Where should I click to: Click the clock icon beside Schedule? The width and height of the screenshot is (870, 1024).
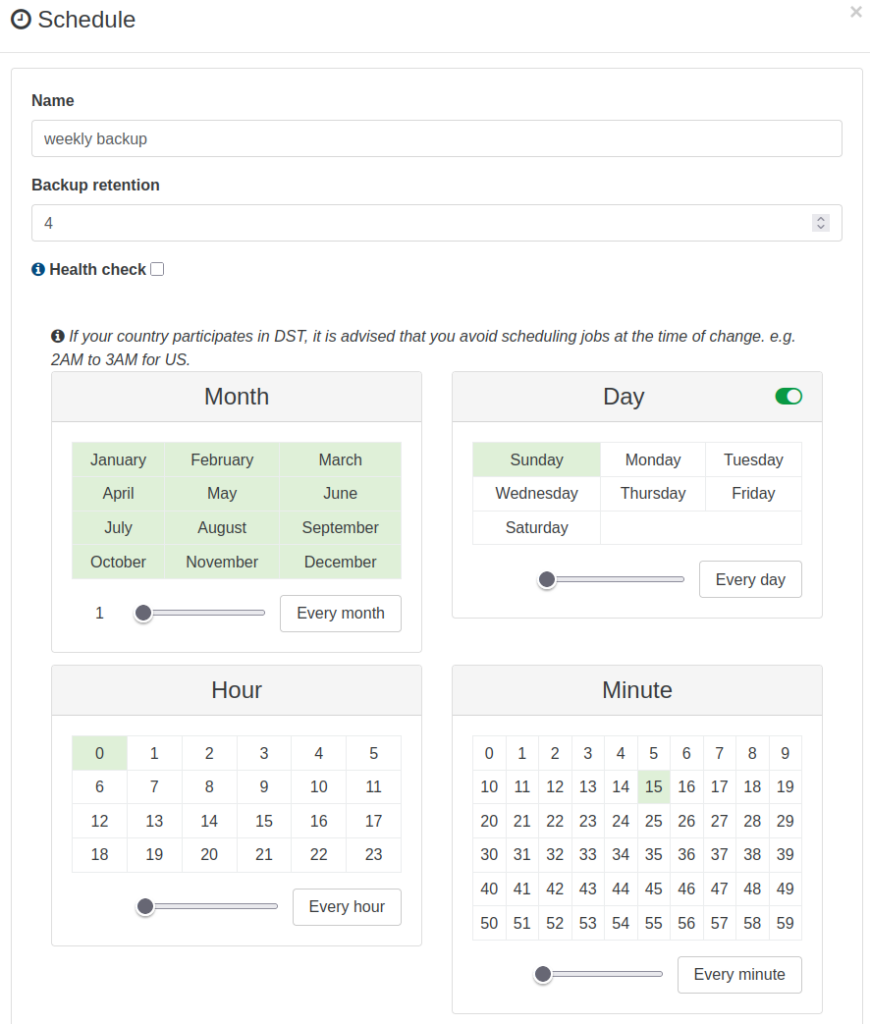click(20, 19)
